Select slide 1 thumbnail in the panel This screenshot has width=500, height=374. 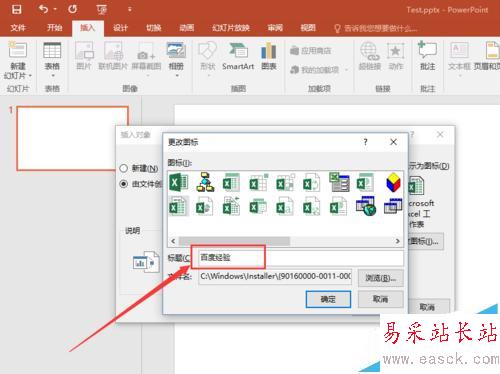[72, 138]
